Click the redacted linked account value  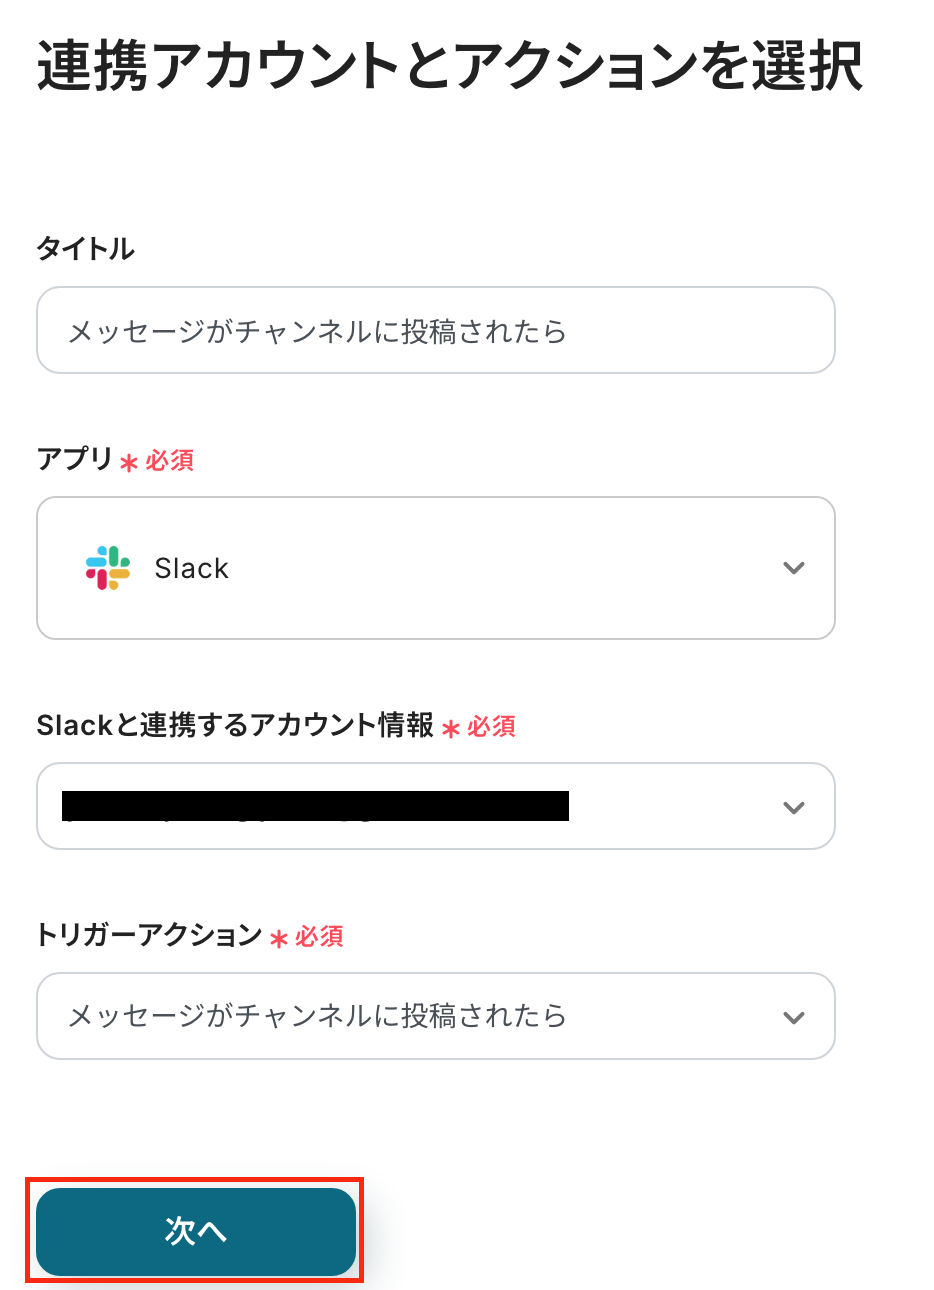[x=315, y=806]
